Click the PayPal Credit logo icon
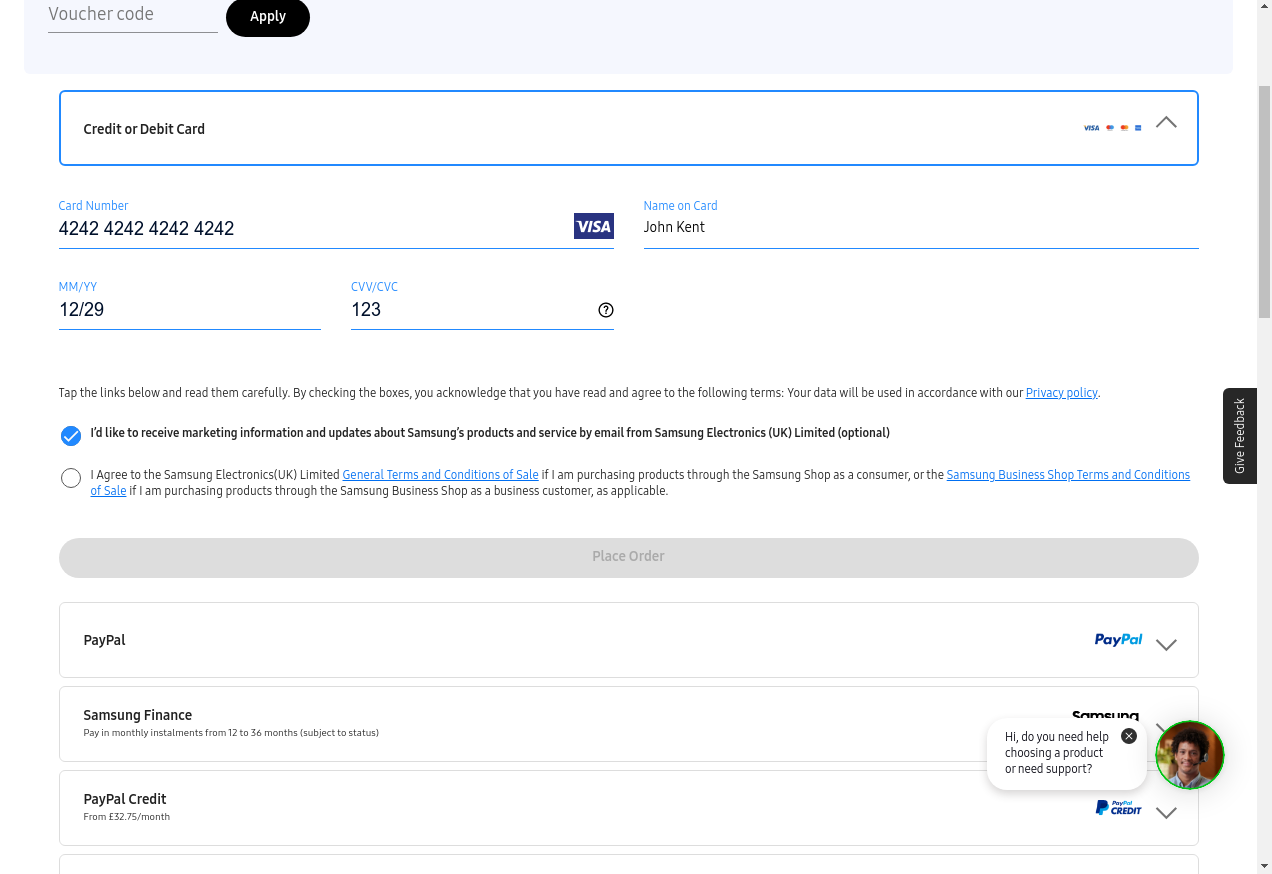 point(1118,808)
